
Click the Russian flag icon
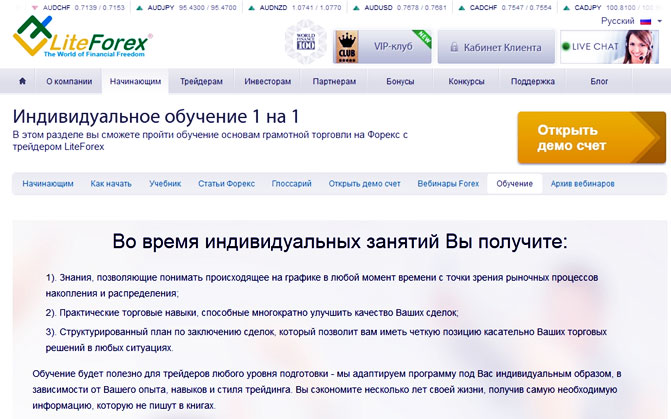tap(645, 21)
